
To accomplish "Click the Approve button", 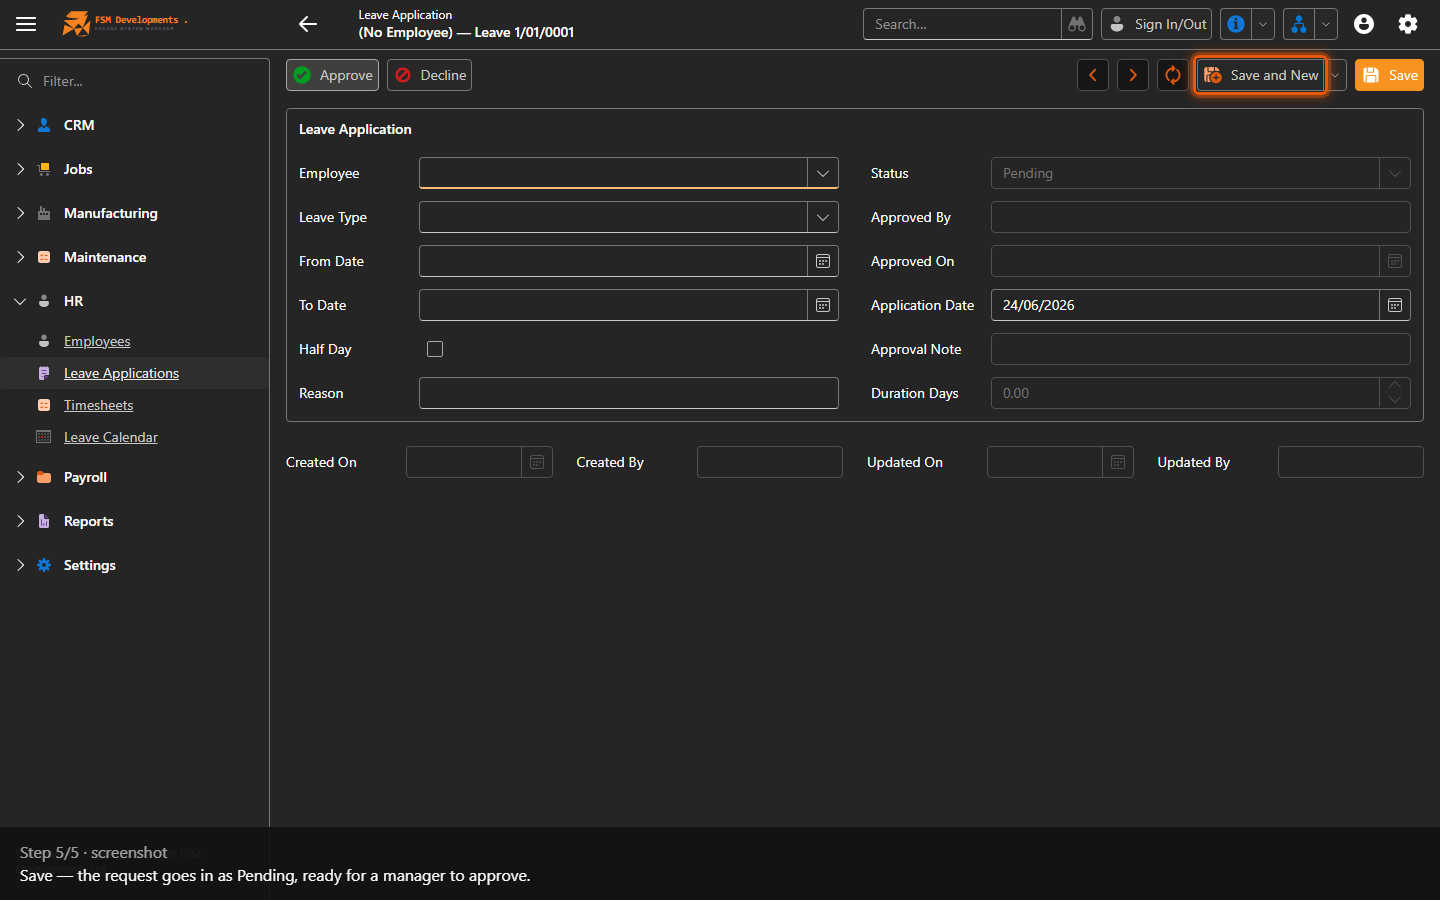I will click(333, 75).
